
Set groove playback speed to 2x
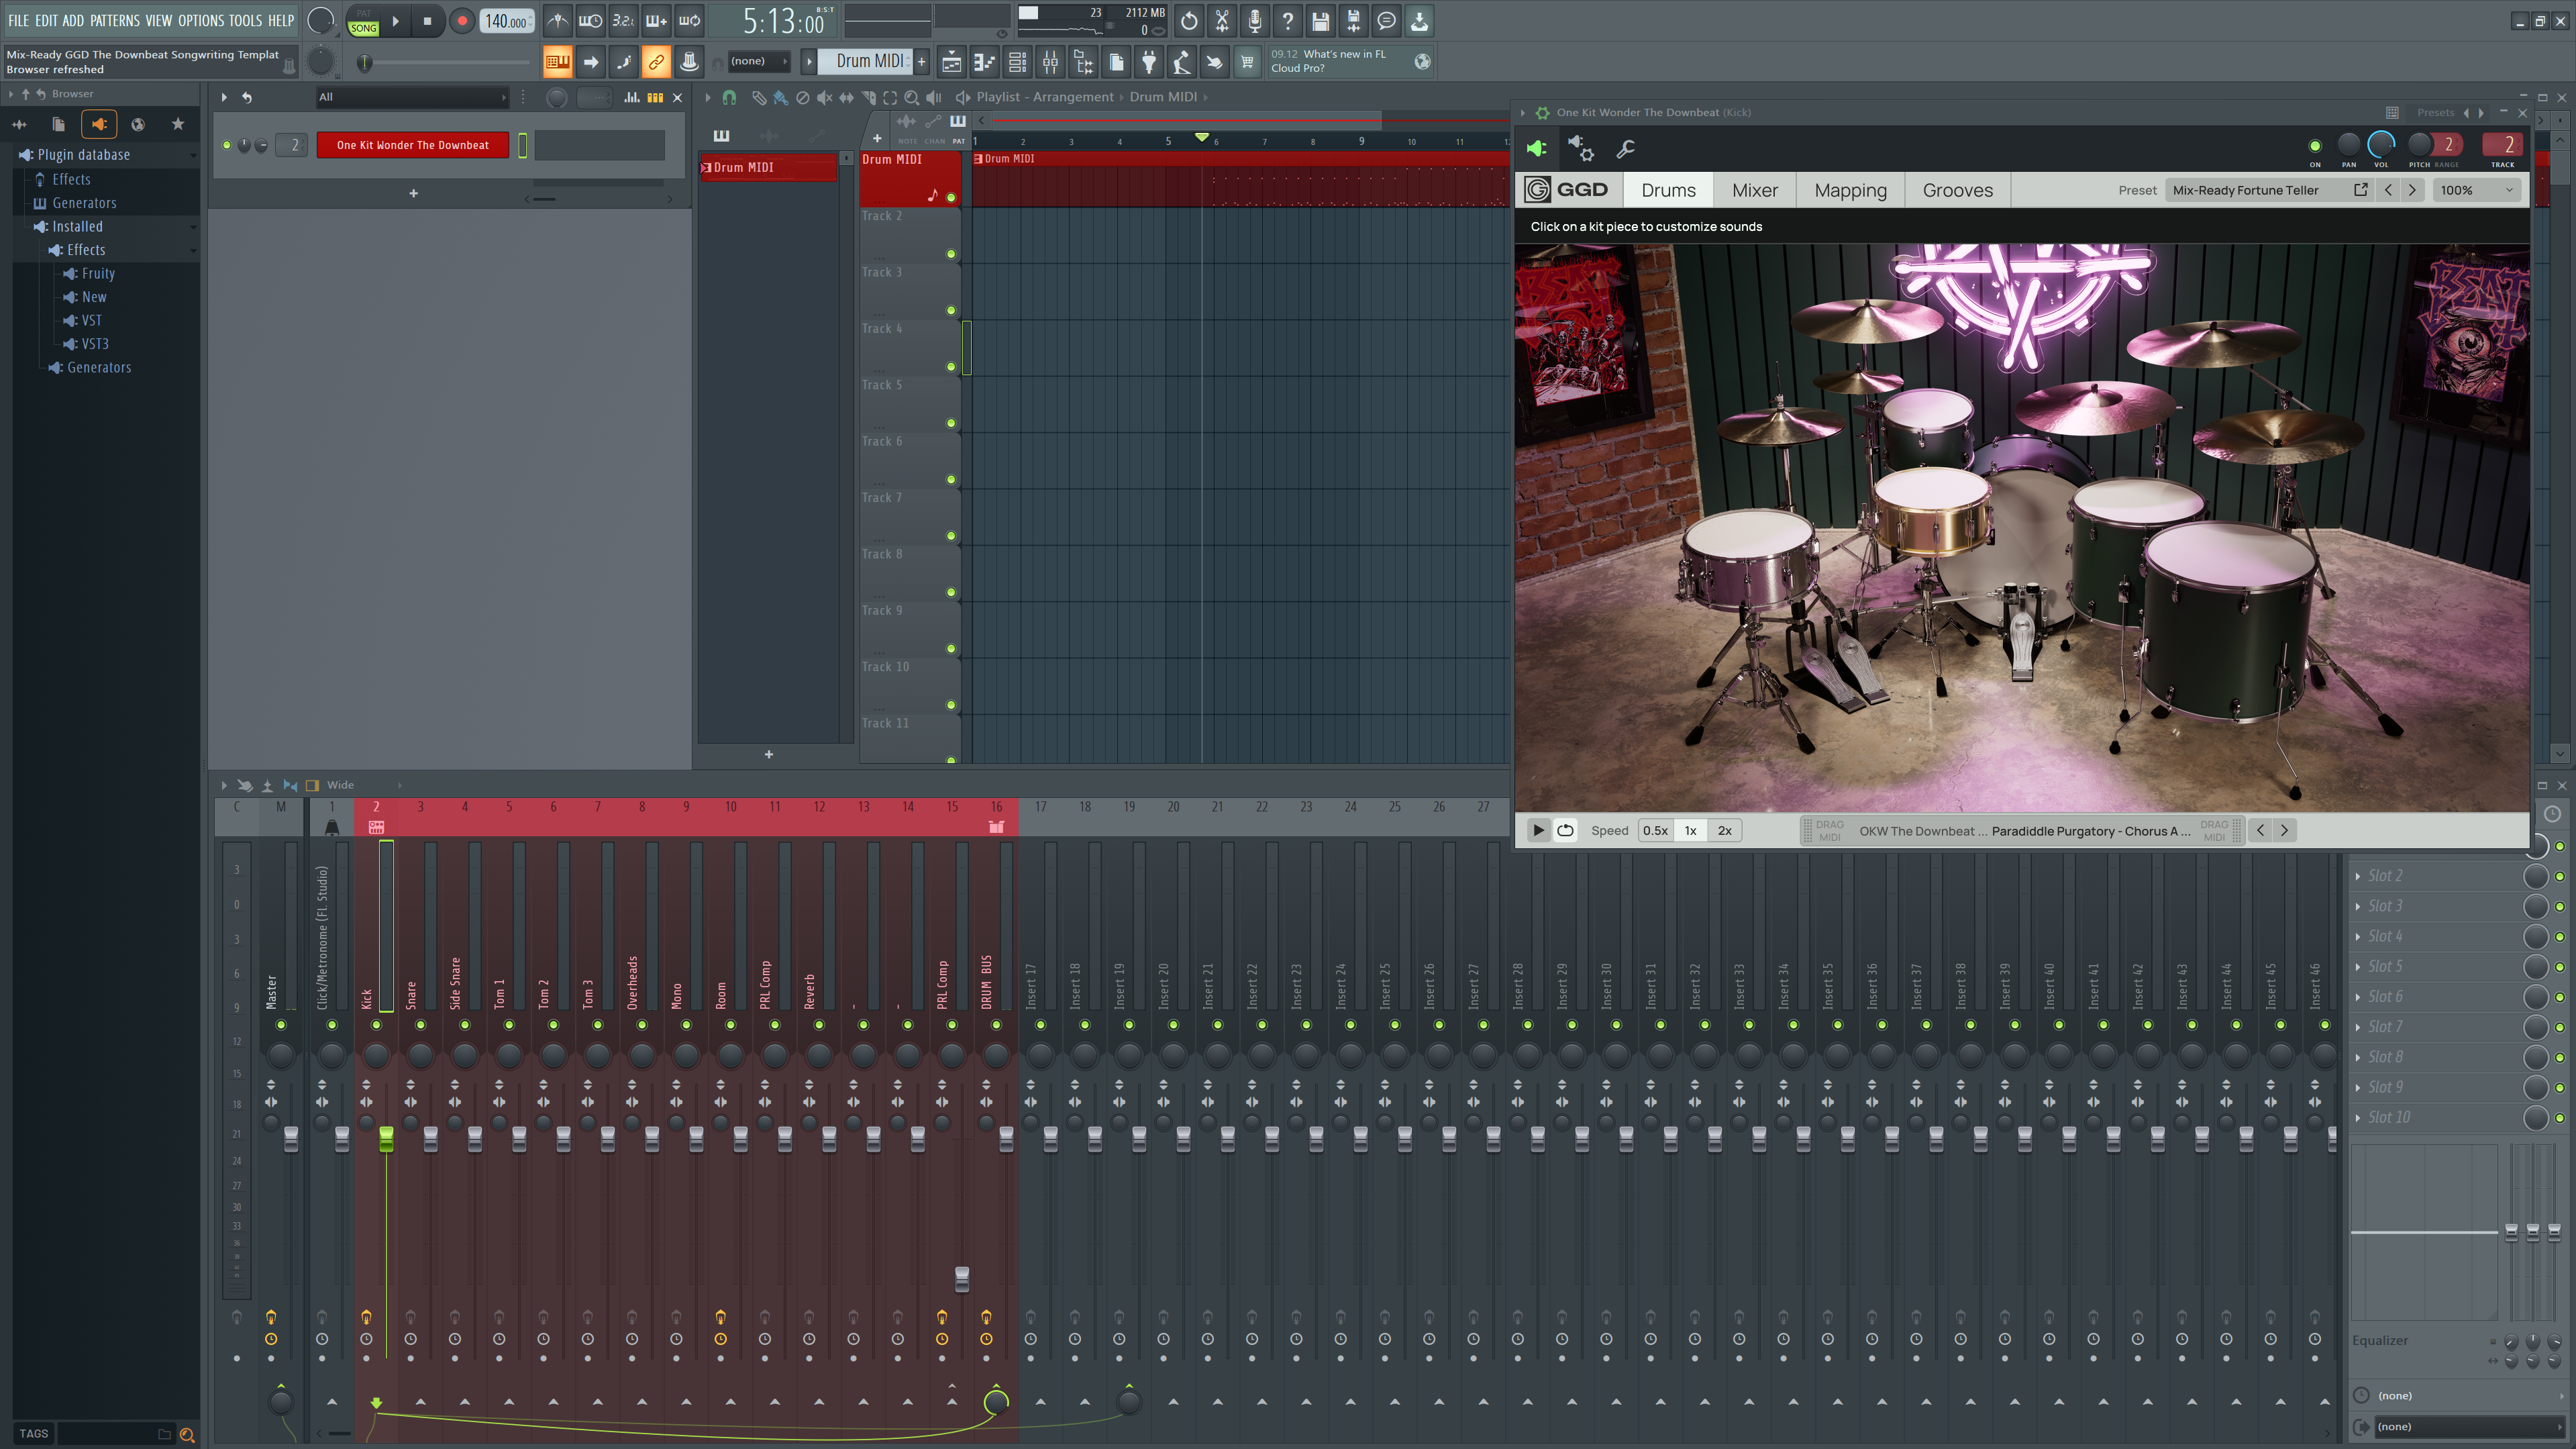1724,830
